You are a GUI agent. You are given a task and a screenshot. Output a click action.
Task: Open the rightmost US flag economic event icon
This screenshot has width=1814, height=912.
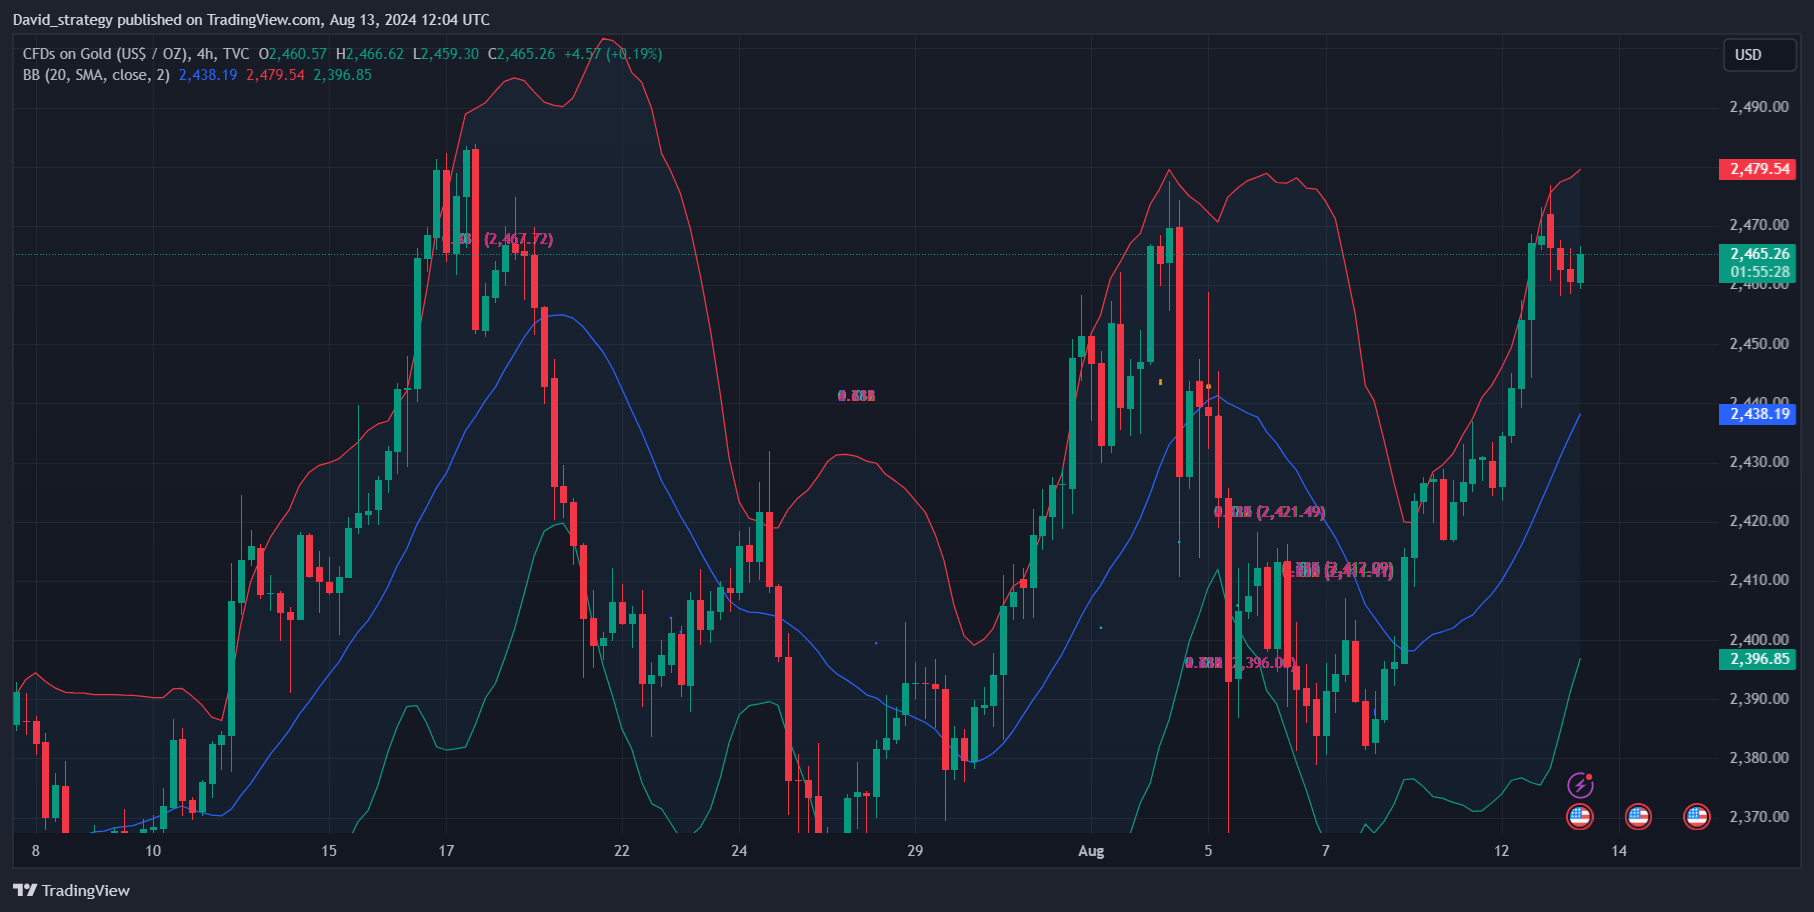1697,817
